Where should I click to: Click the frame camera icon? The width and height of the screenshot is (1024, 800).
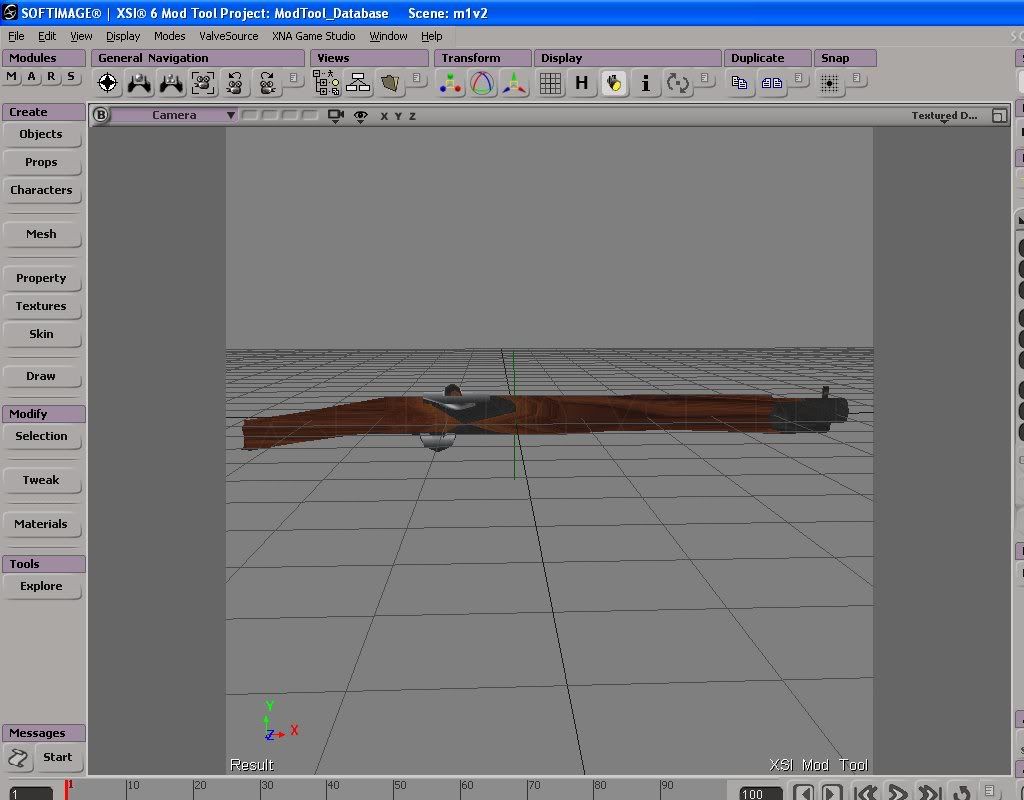point(203,83)
